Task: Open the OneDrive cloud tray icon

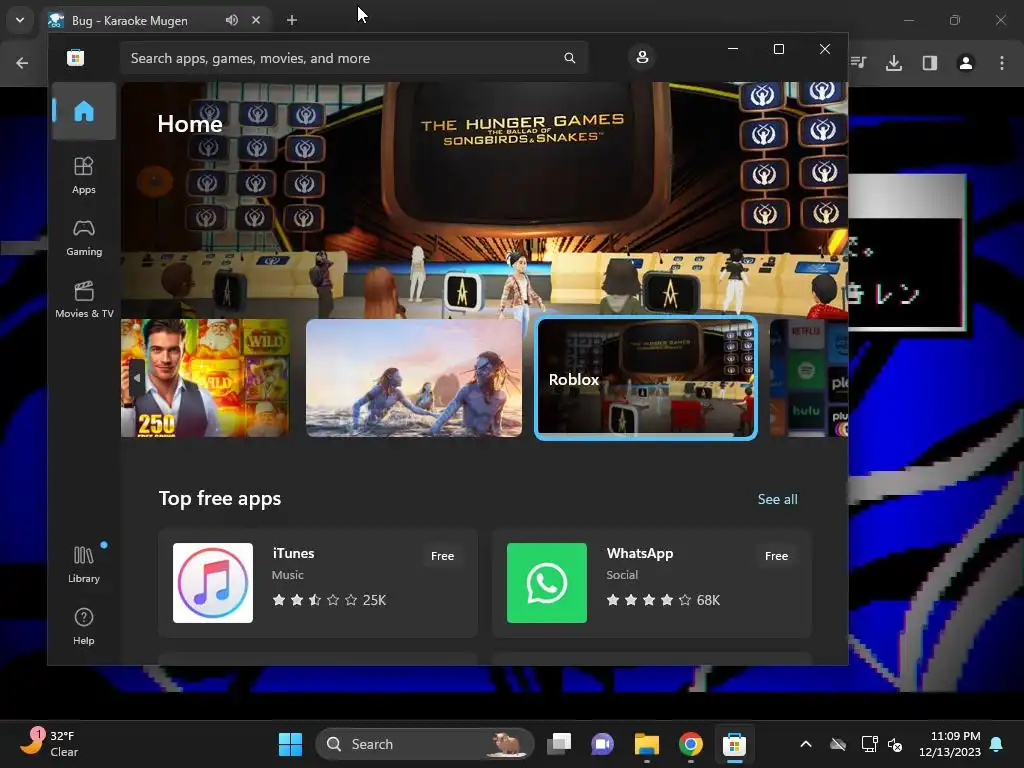Action: point(838,744)
